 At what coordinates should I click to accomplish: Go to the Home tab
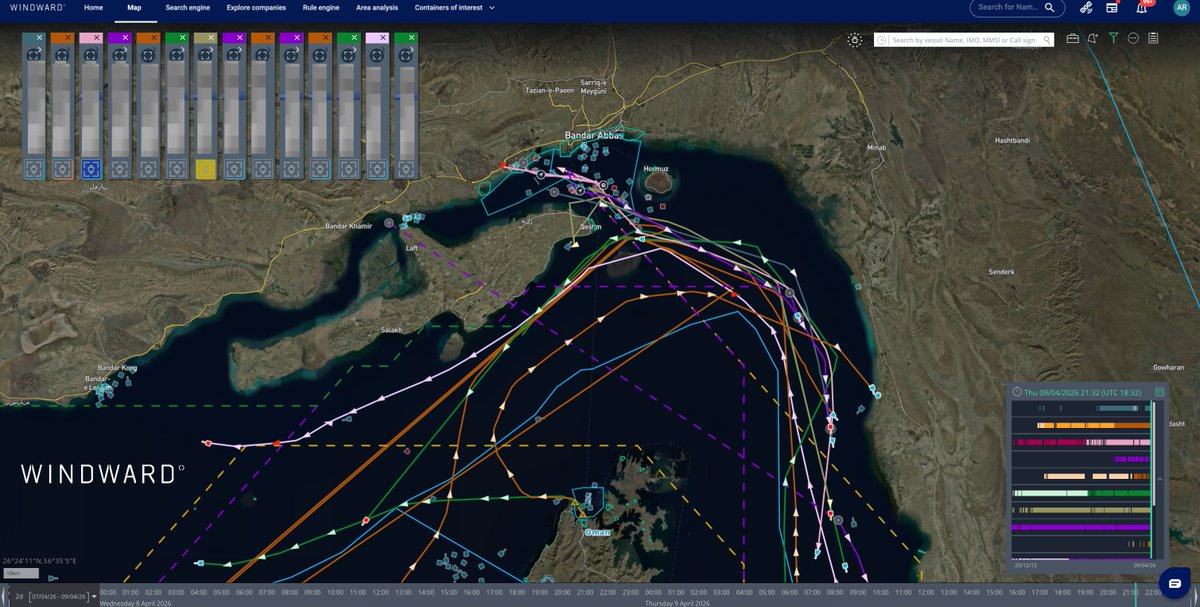[93, 8]
